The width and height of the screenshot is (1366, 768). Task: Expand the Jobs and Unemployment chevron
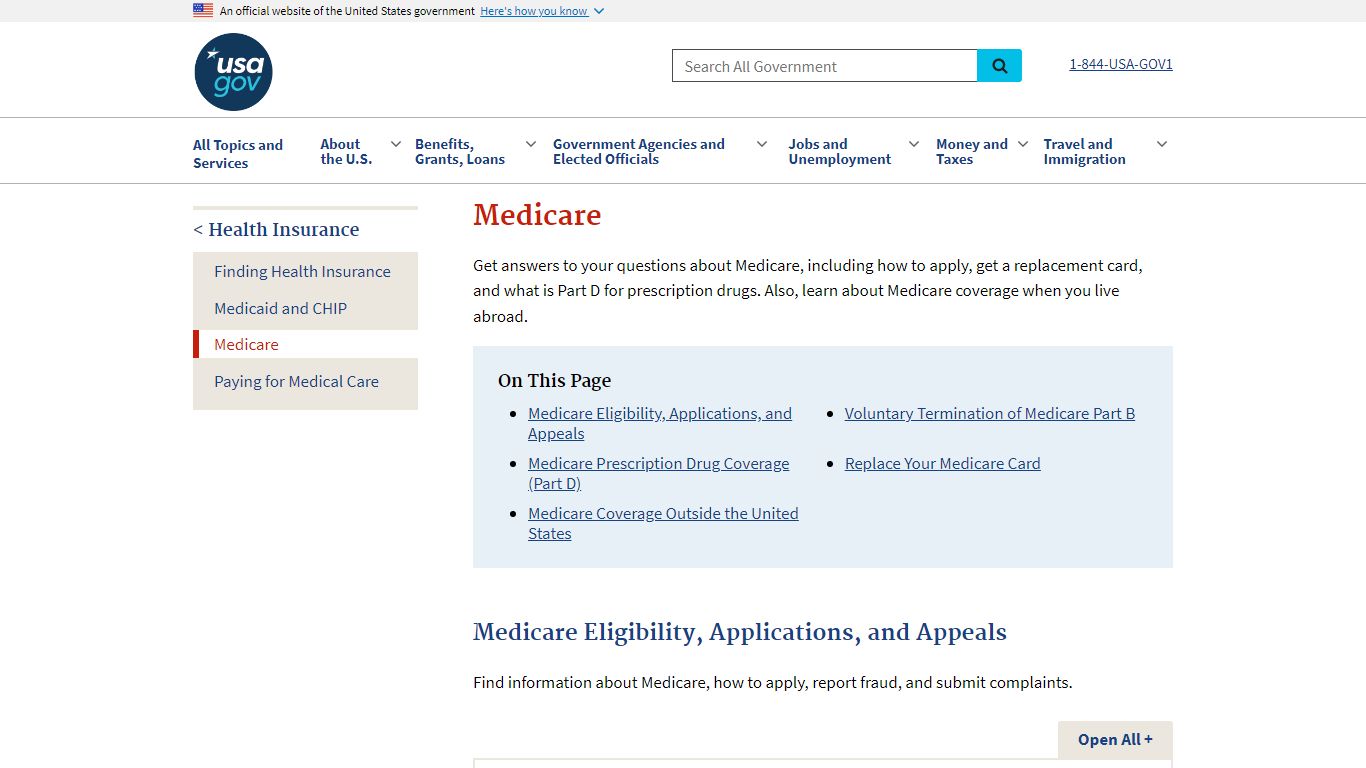(914, 144)
